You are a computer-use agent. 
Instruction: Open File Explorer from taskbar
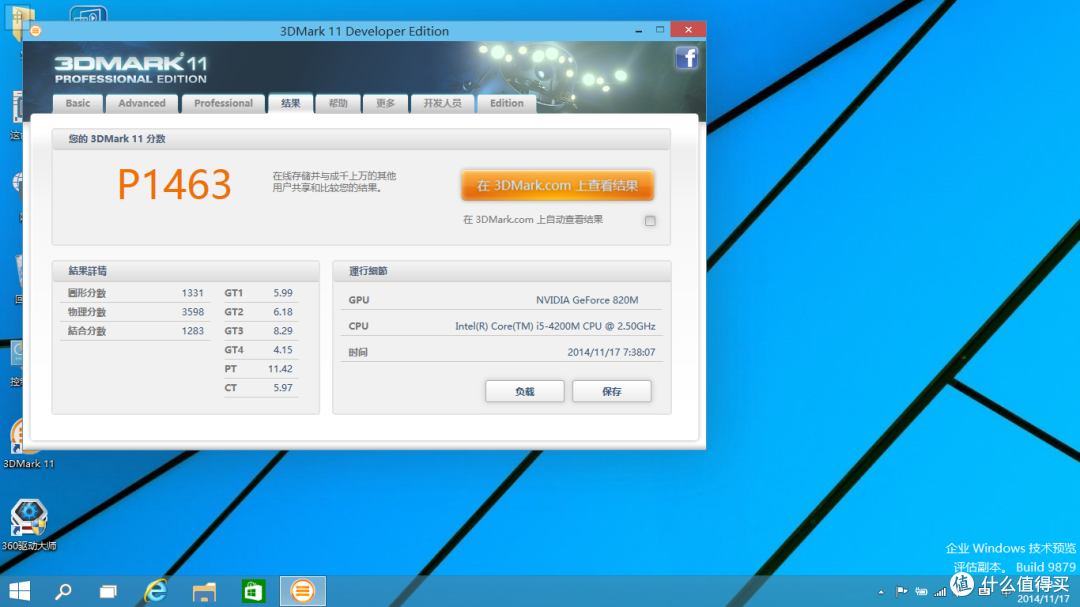204,591
